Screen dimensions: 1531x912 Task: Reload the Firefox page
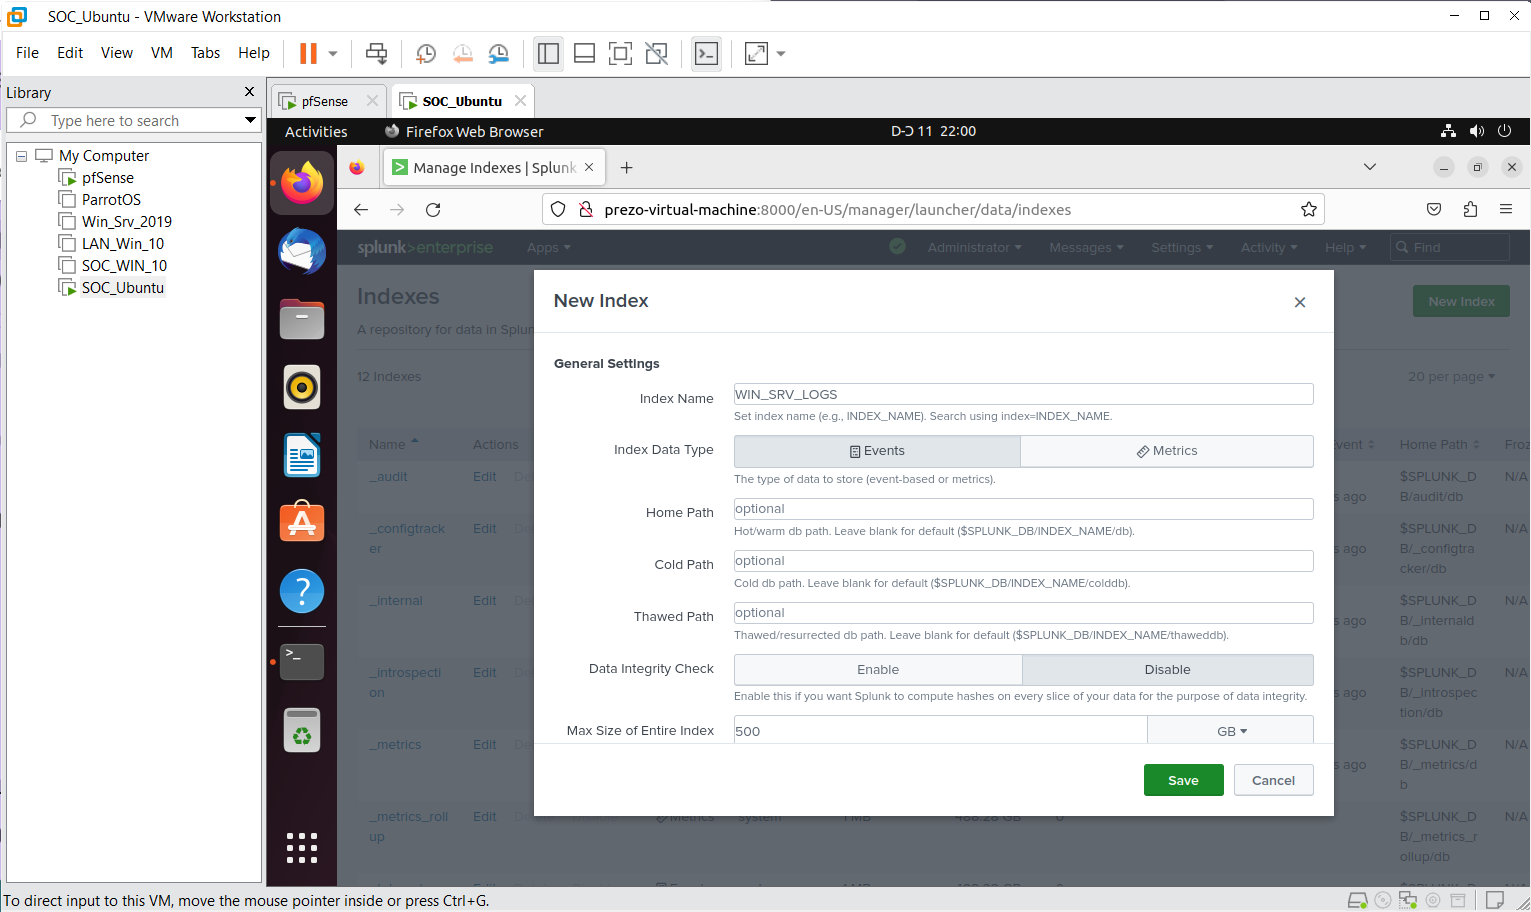click(433, 210)
